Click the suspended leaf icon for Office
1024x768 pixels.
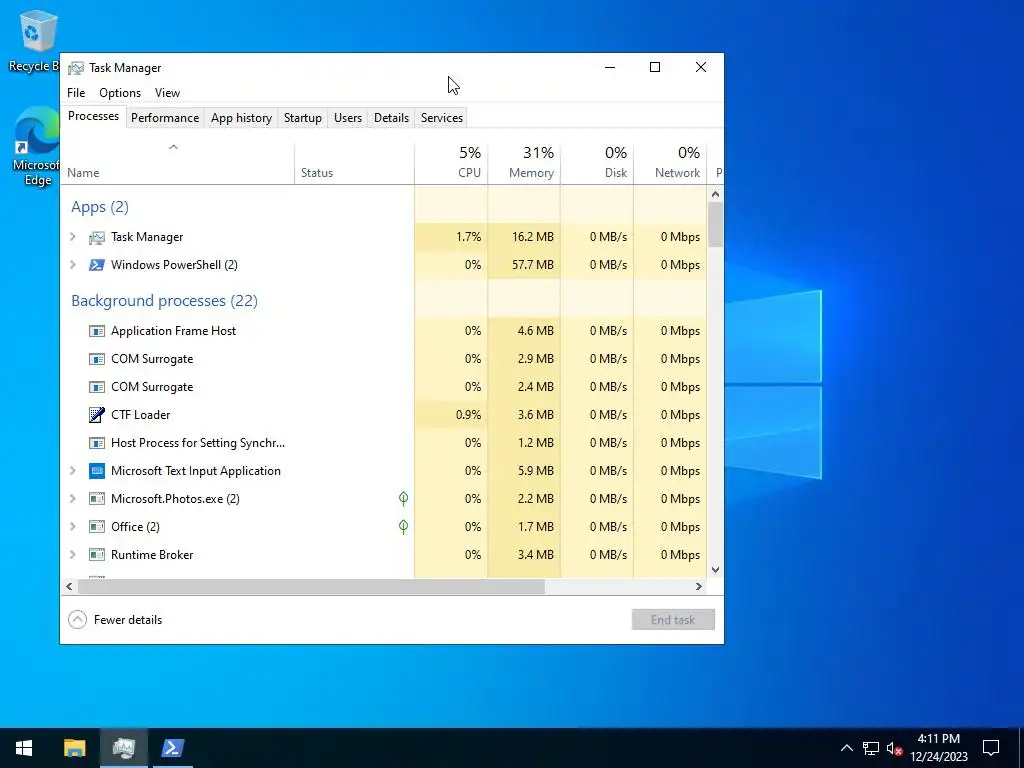(x=404, y=526)
